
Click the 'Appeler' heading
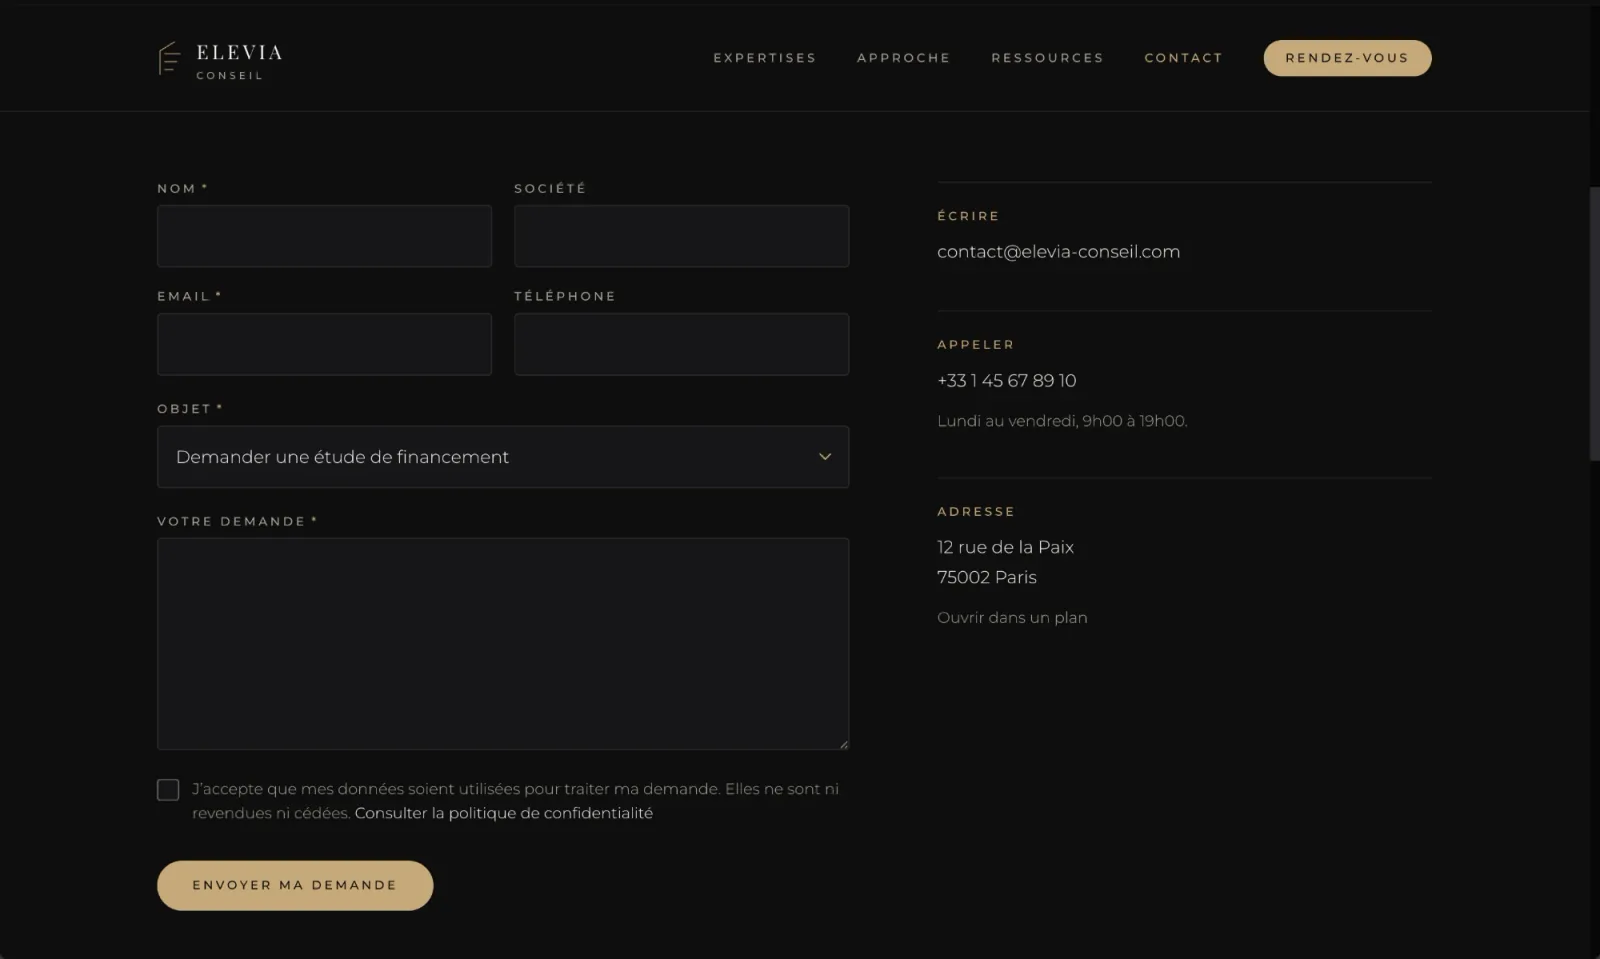point(975,344)
